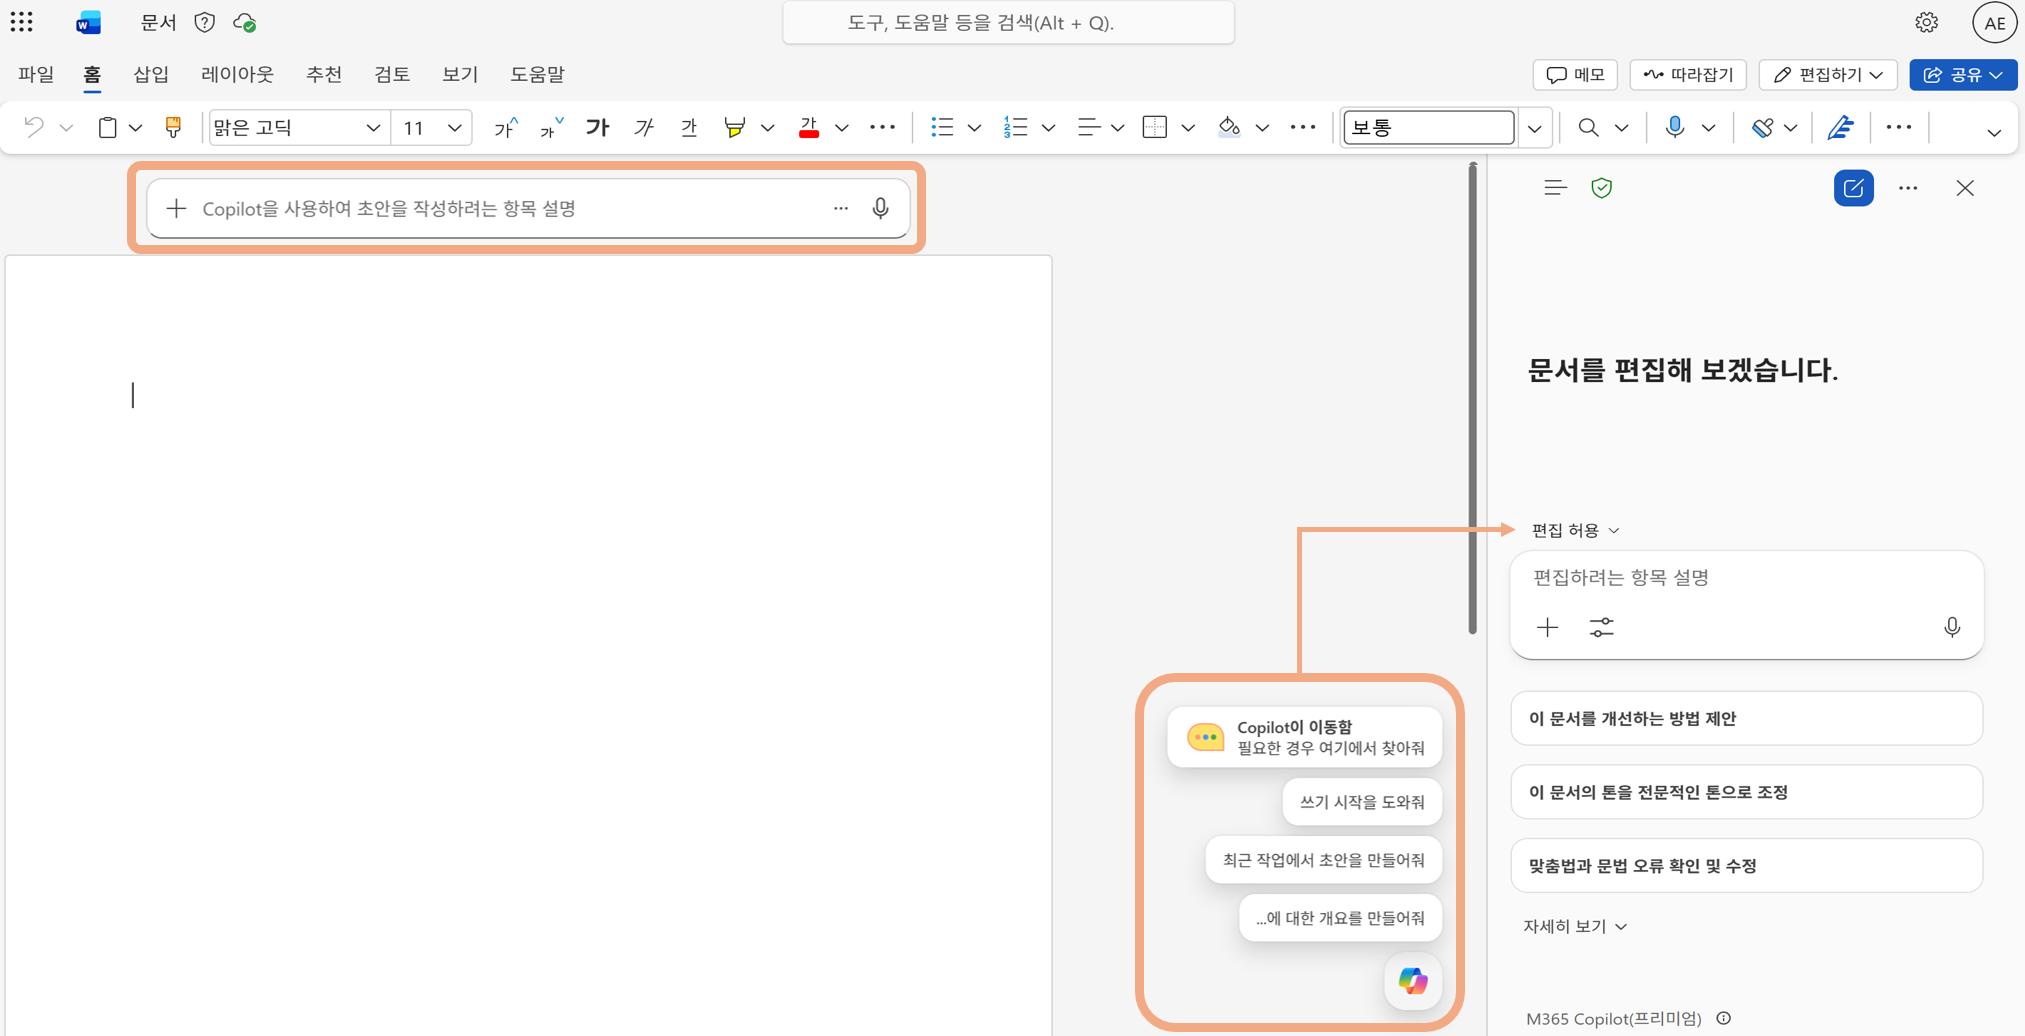
Task: Open the bullet list style dropdown arrow
Action: (x=974, y=128)
